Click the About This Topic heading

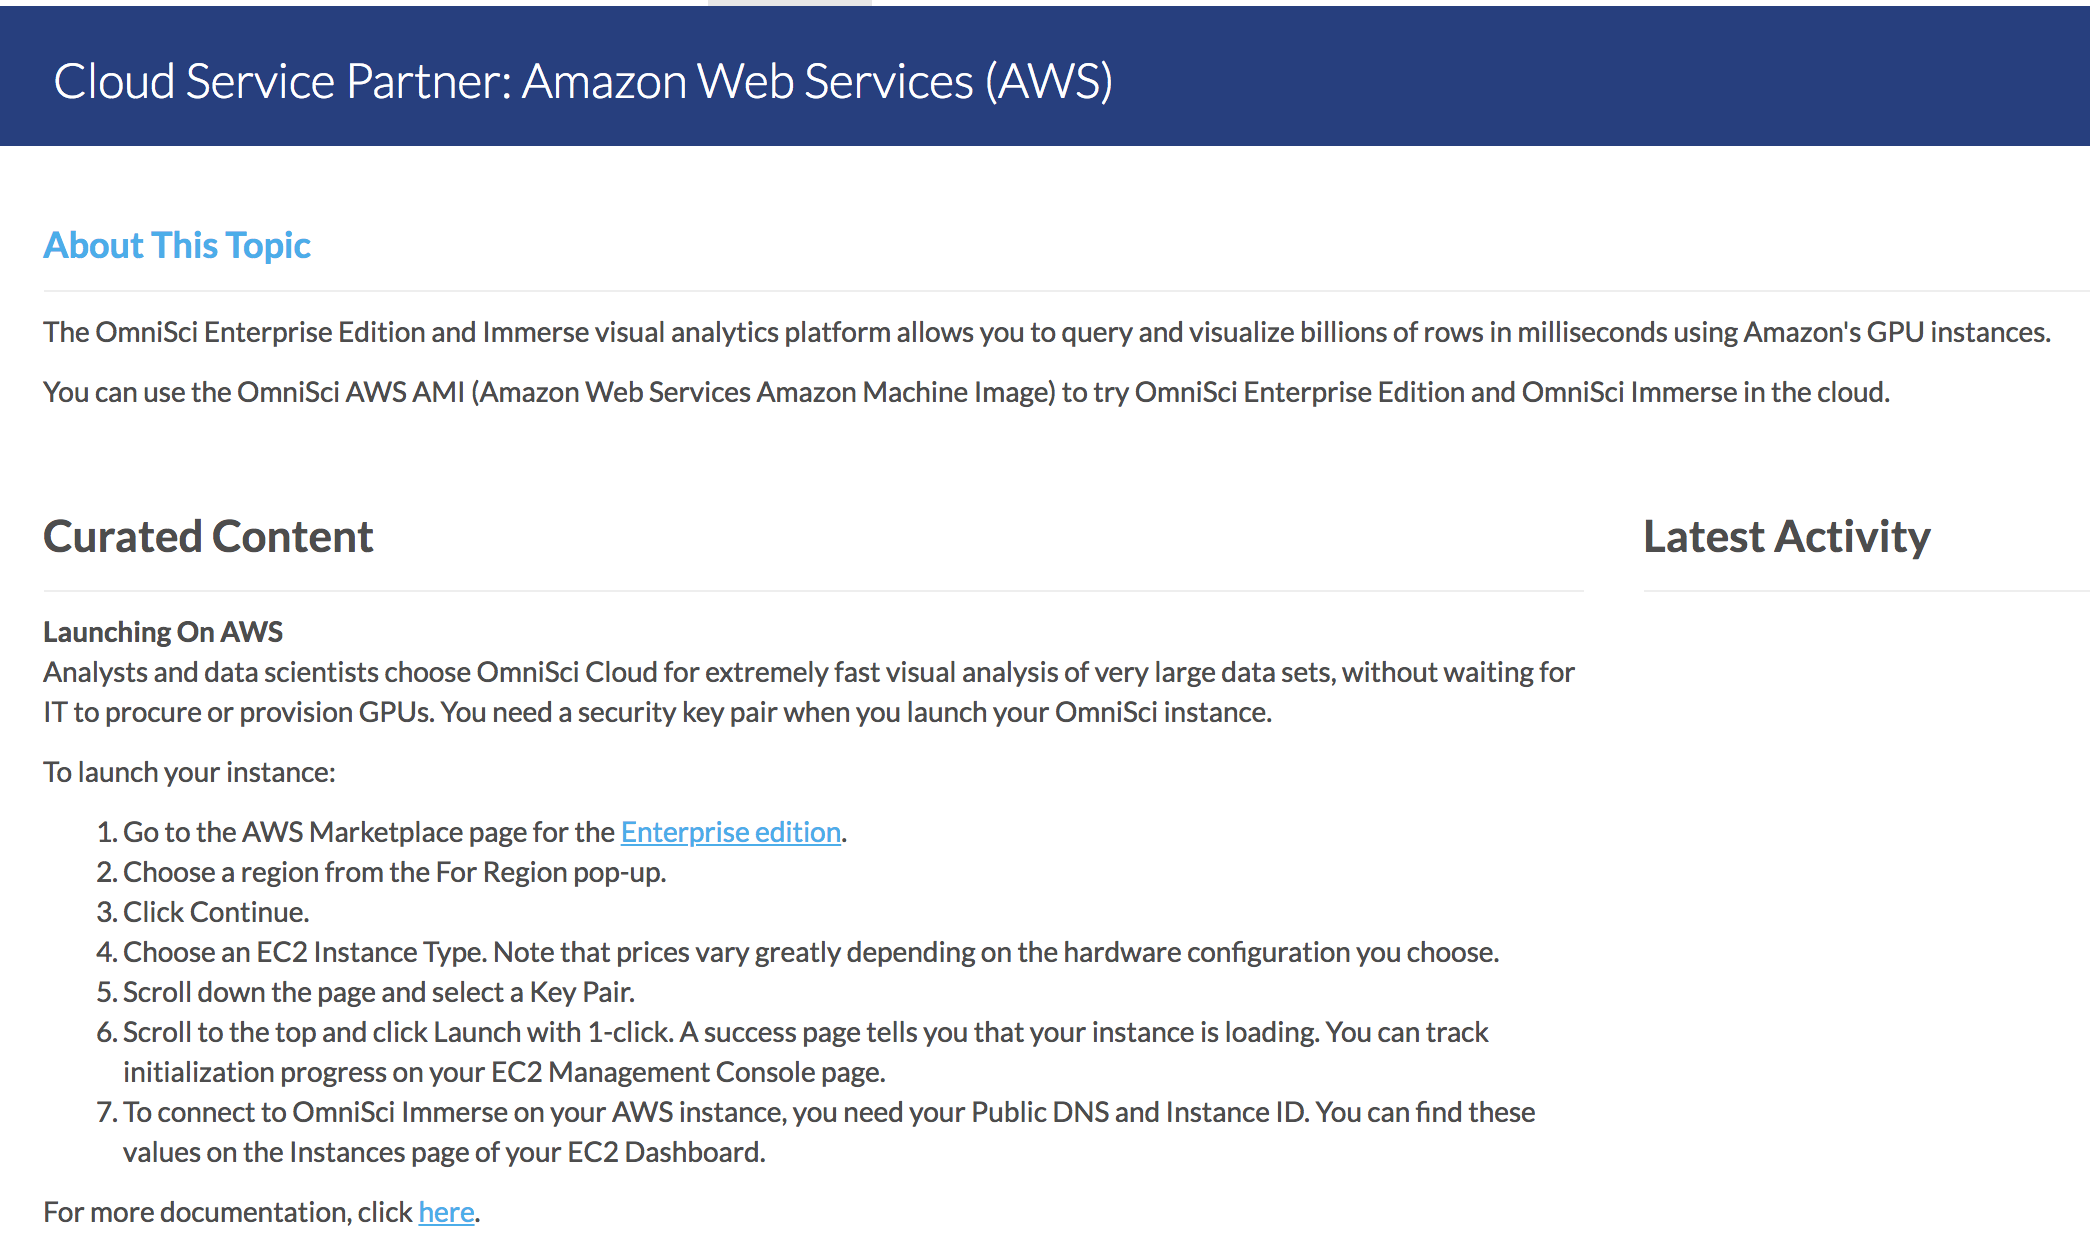point(177,245)
